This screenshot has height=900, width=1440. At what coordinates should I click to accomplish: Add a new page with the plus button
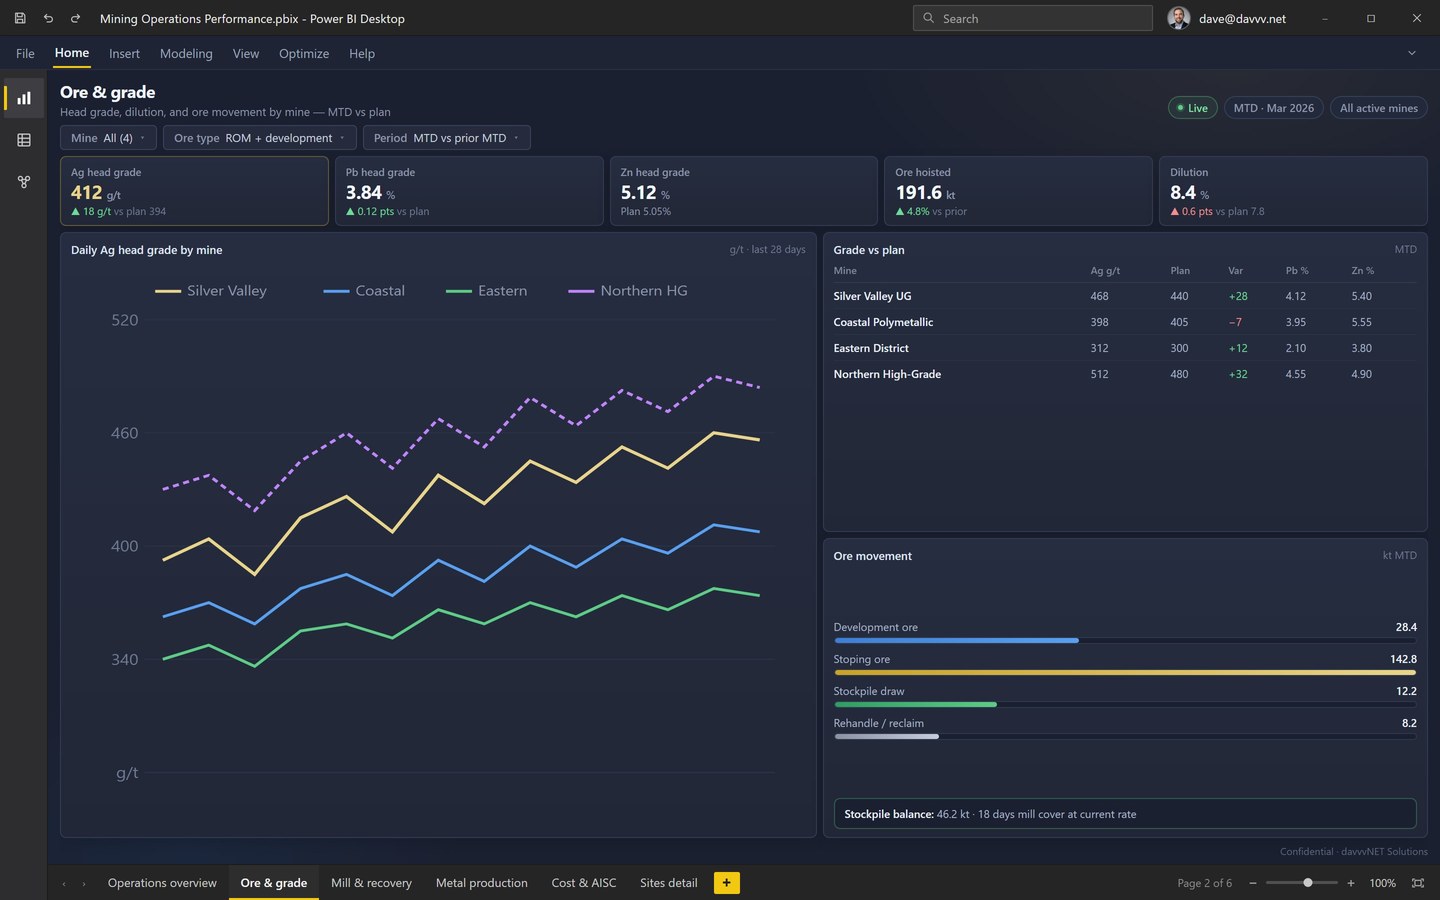tap(726, 883)
